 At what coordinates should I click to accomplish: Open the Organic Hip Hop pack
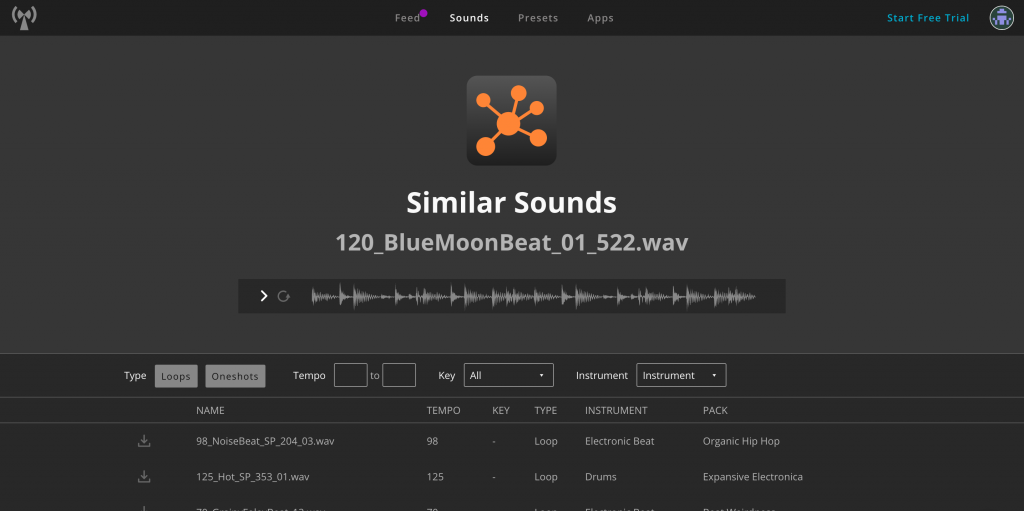pyautogui.click(x=741, y=441)
